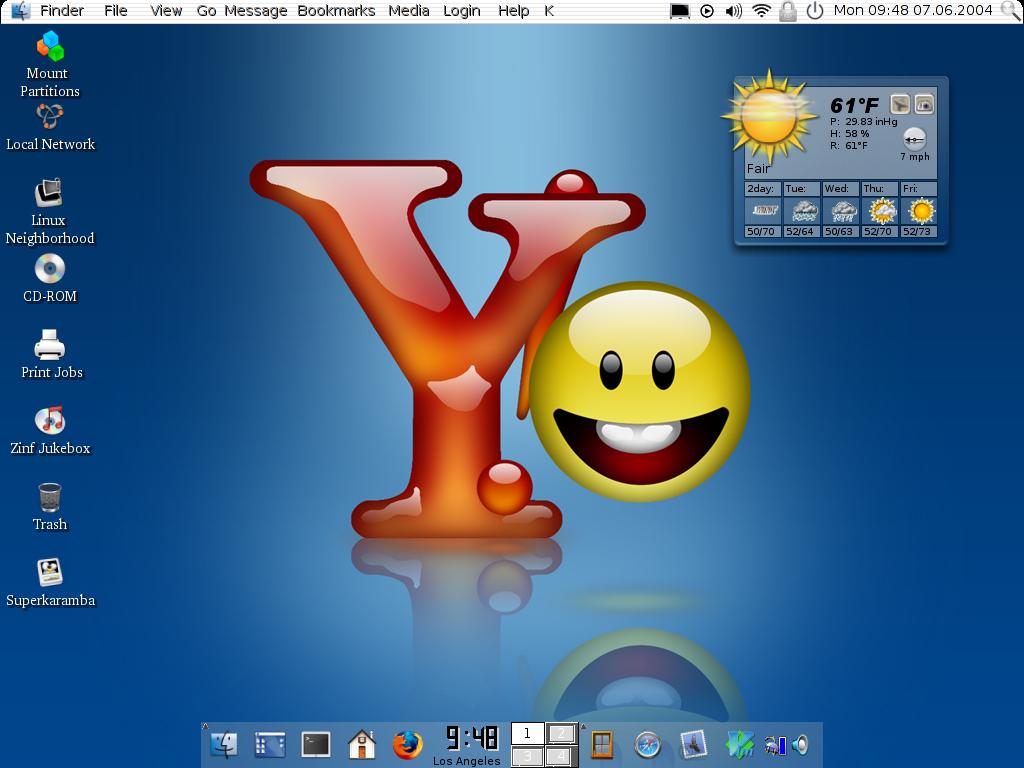The height and width of the screenshot is (768, 1024).
Task: Click the 'Fair' condition text
Action: pos(758,168)
